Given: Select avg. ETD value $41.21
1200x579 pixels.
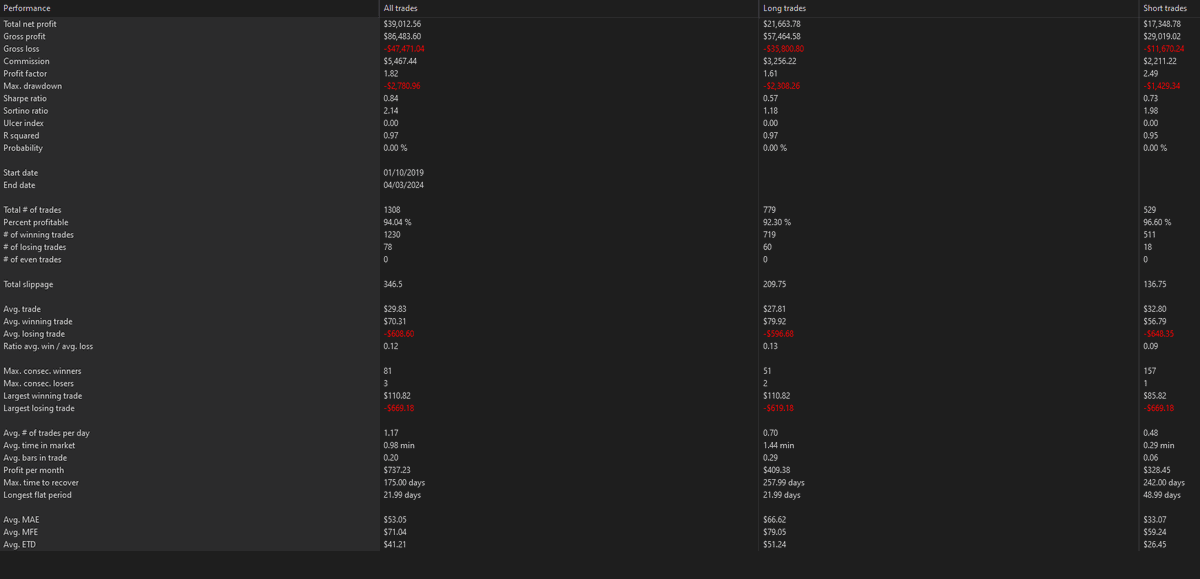Looking at the screenshot, I should click(395, 544).
